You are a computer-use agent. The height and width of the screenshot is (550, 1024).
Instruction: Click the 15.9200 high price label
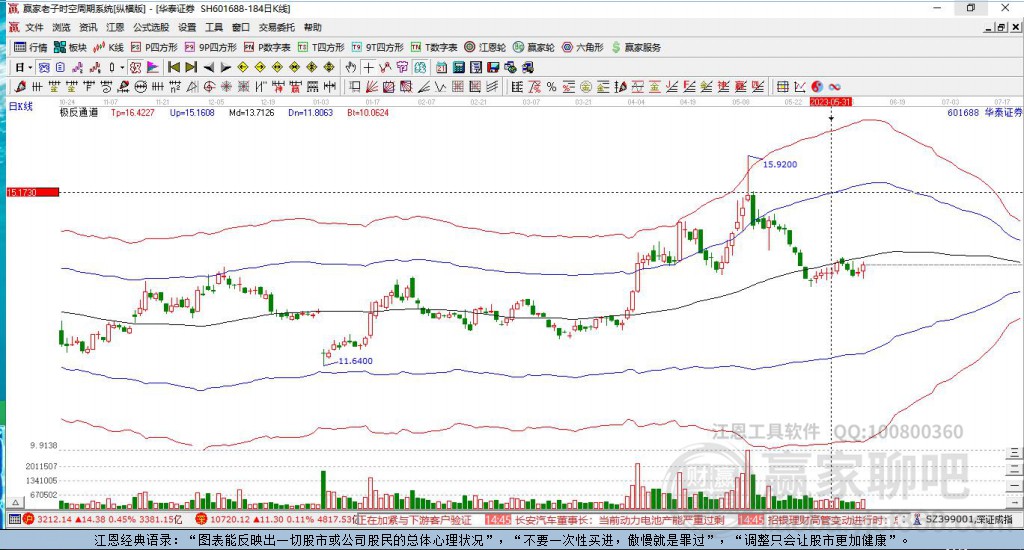780,164
